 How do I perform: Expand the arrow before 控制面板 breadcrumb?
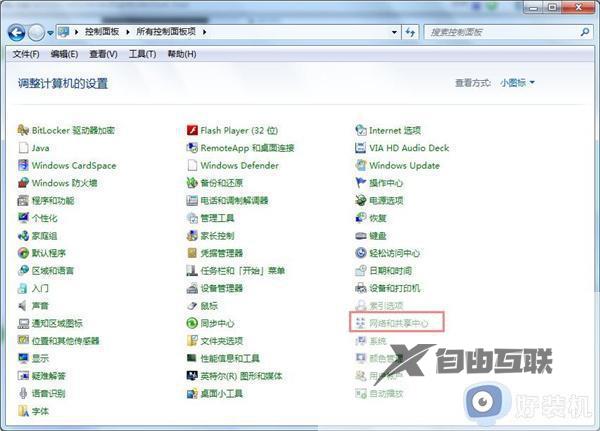[x=77, y=32]
